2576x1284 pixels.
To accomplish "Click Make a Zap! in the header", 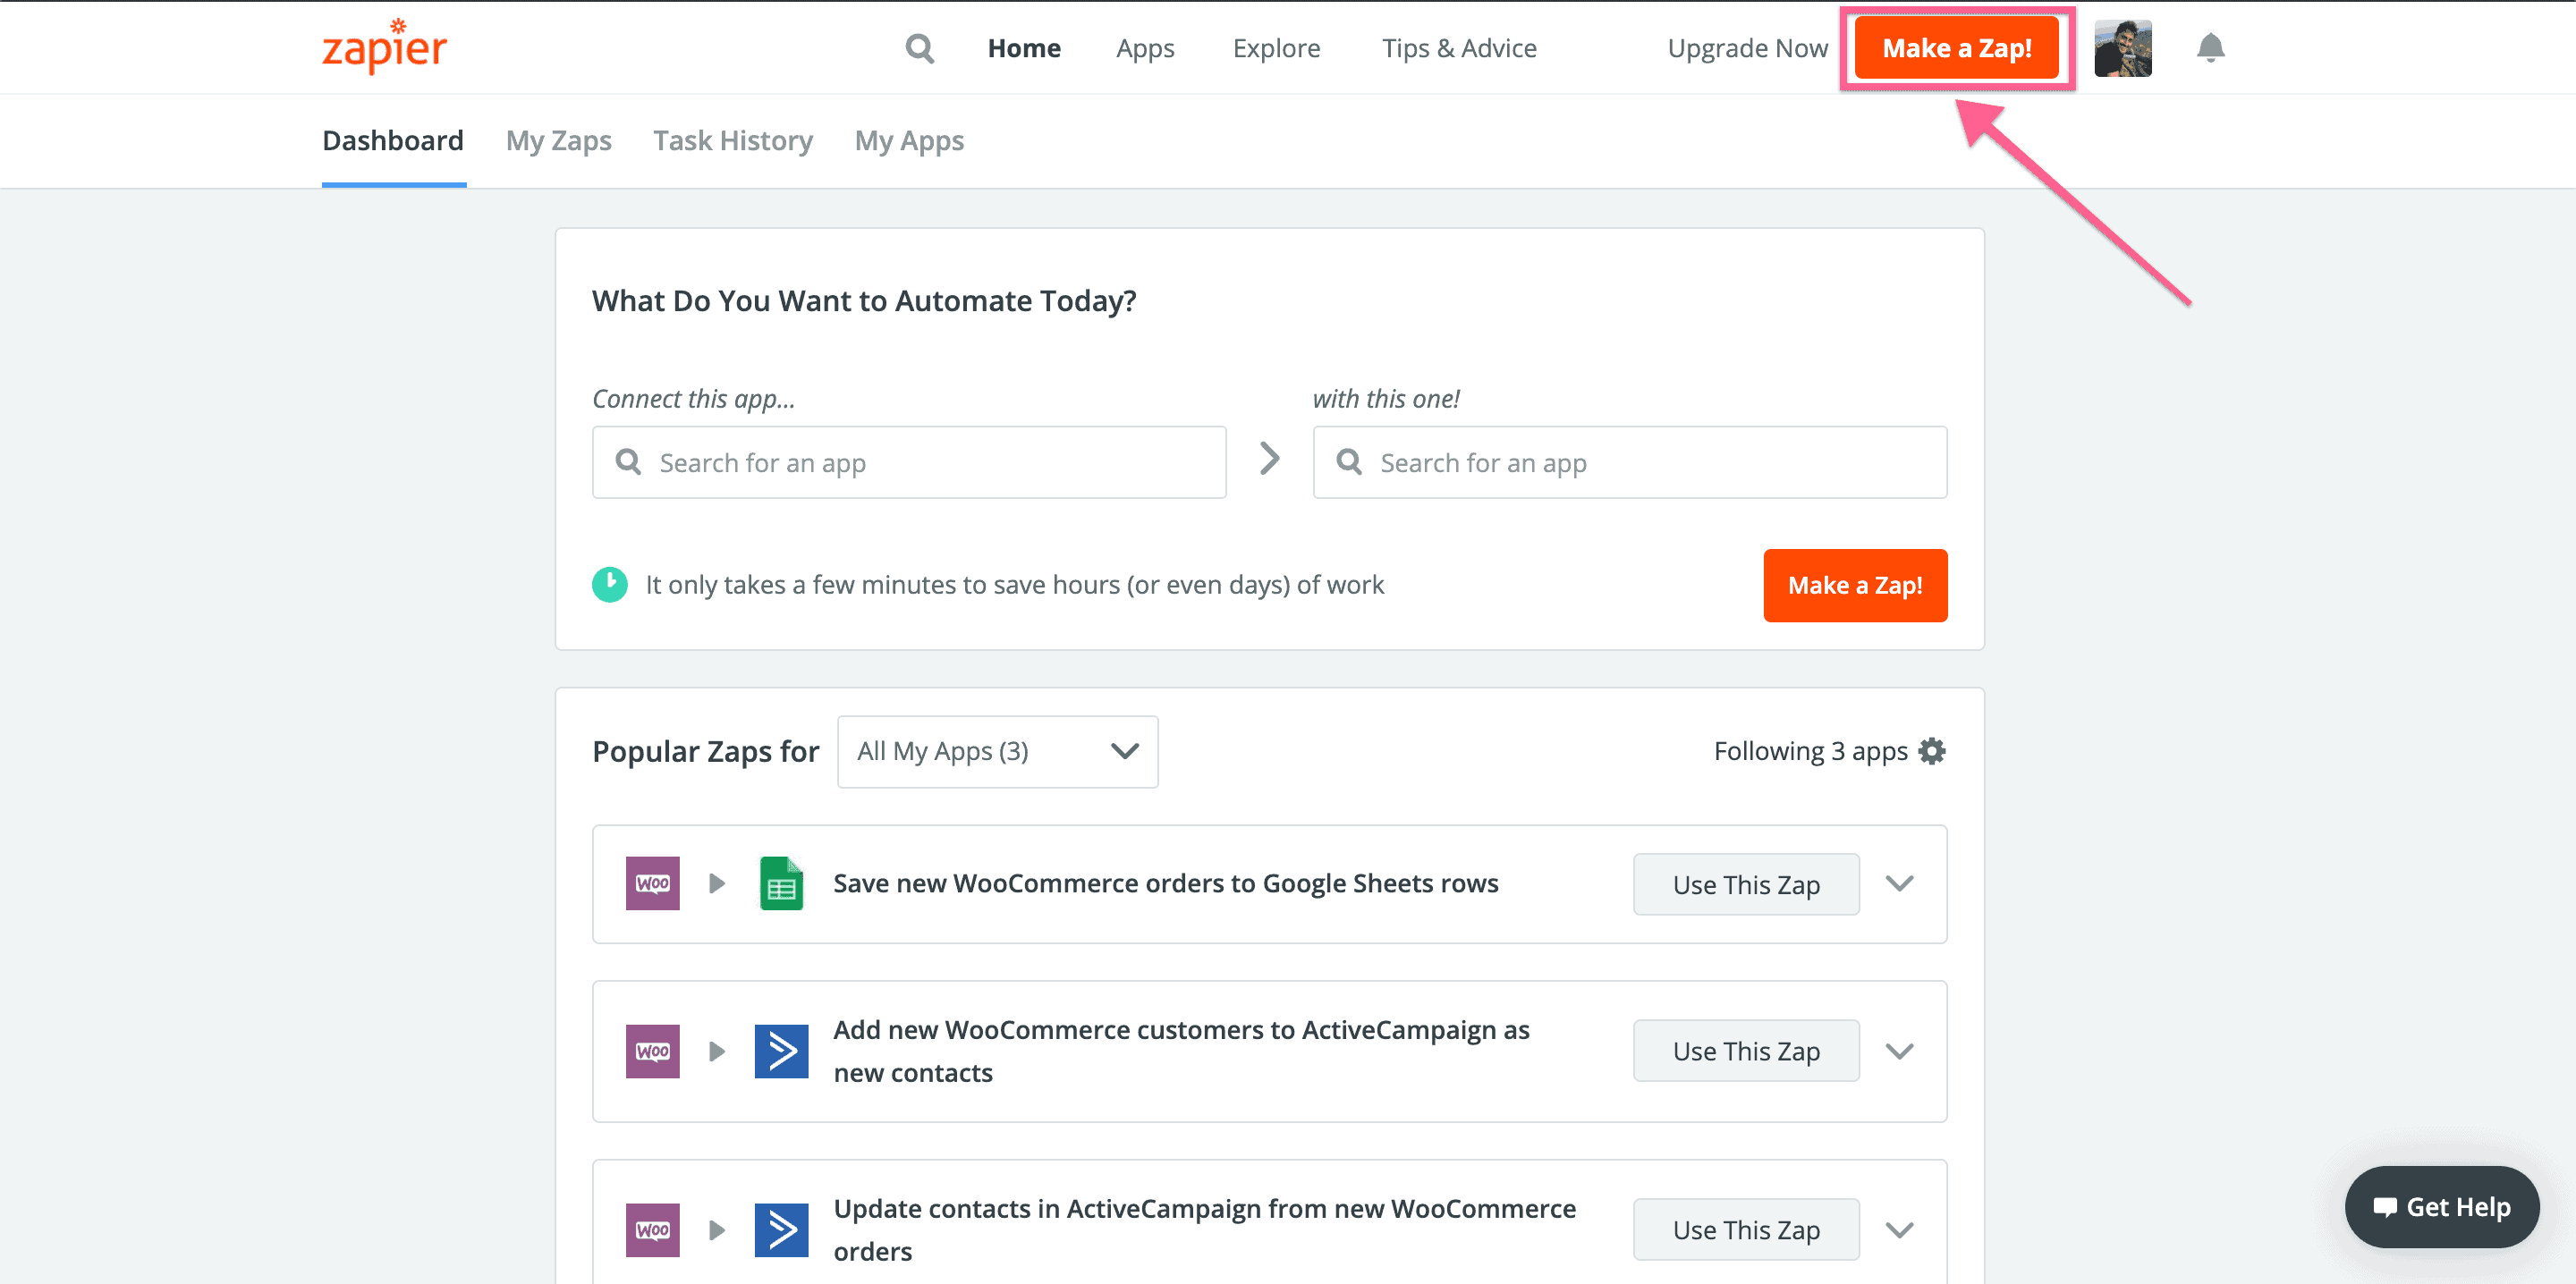I will click(1957, 48).
